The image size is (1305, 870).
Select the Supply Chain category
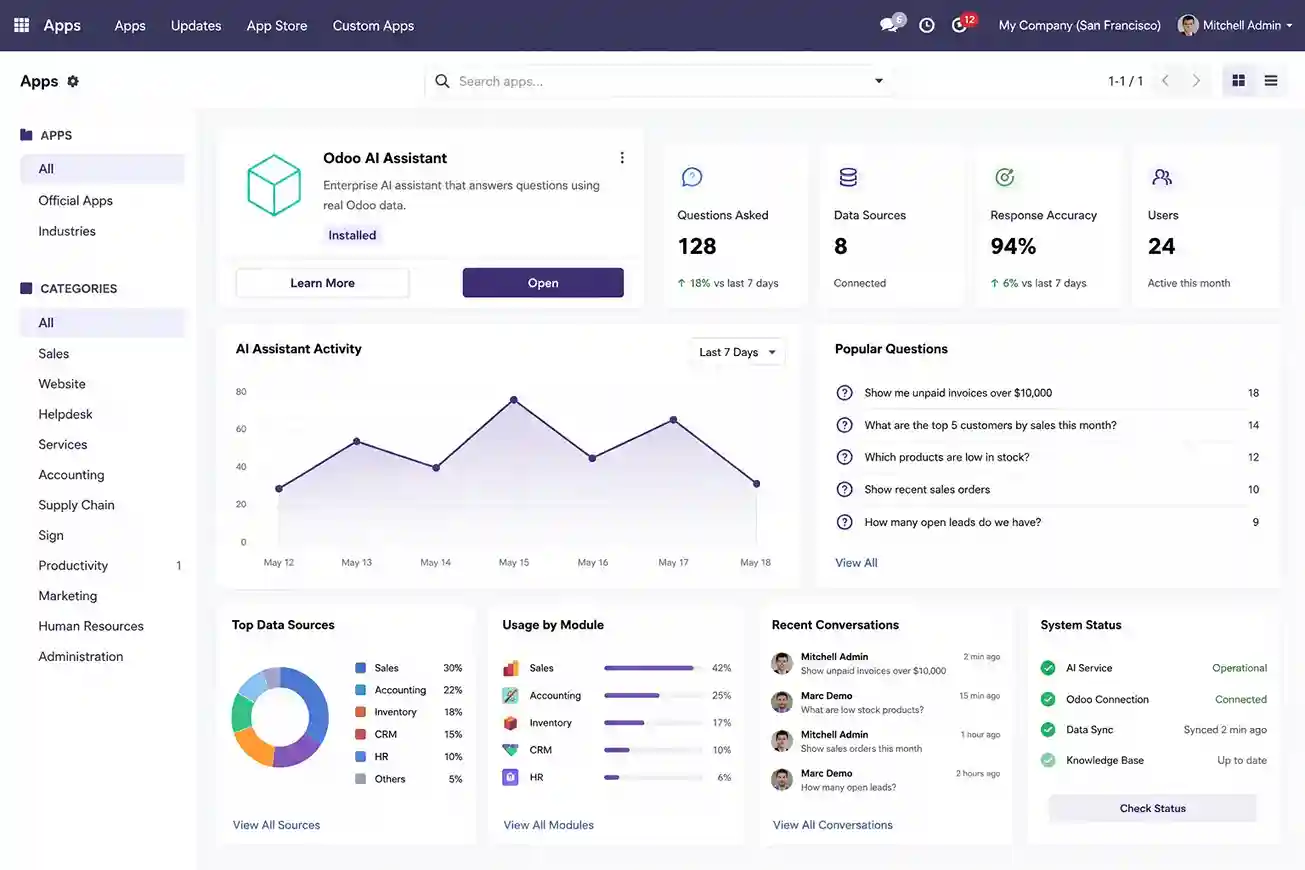tap(102, 505)
